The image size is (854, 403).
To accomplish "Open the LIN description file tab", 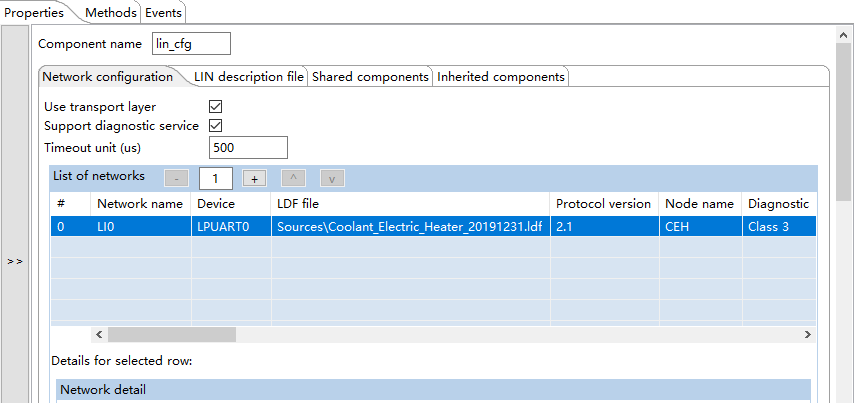I will click(x=248, y=77).
